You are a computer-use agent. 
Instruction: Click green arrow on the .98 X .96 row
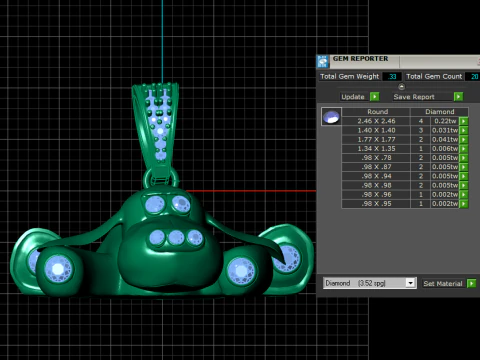pos(464,194)
